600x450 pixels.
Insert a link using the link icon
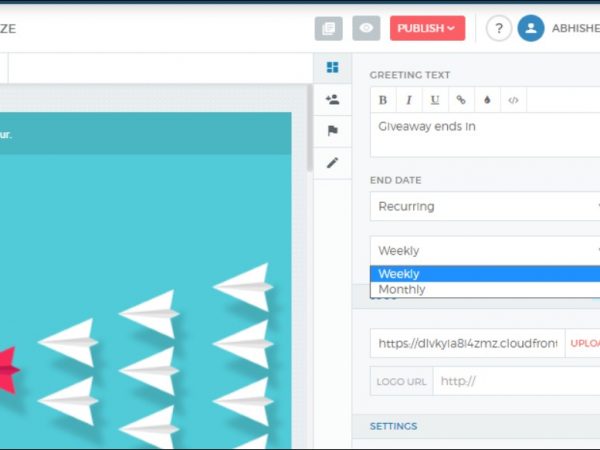click(x=460, y=100)
